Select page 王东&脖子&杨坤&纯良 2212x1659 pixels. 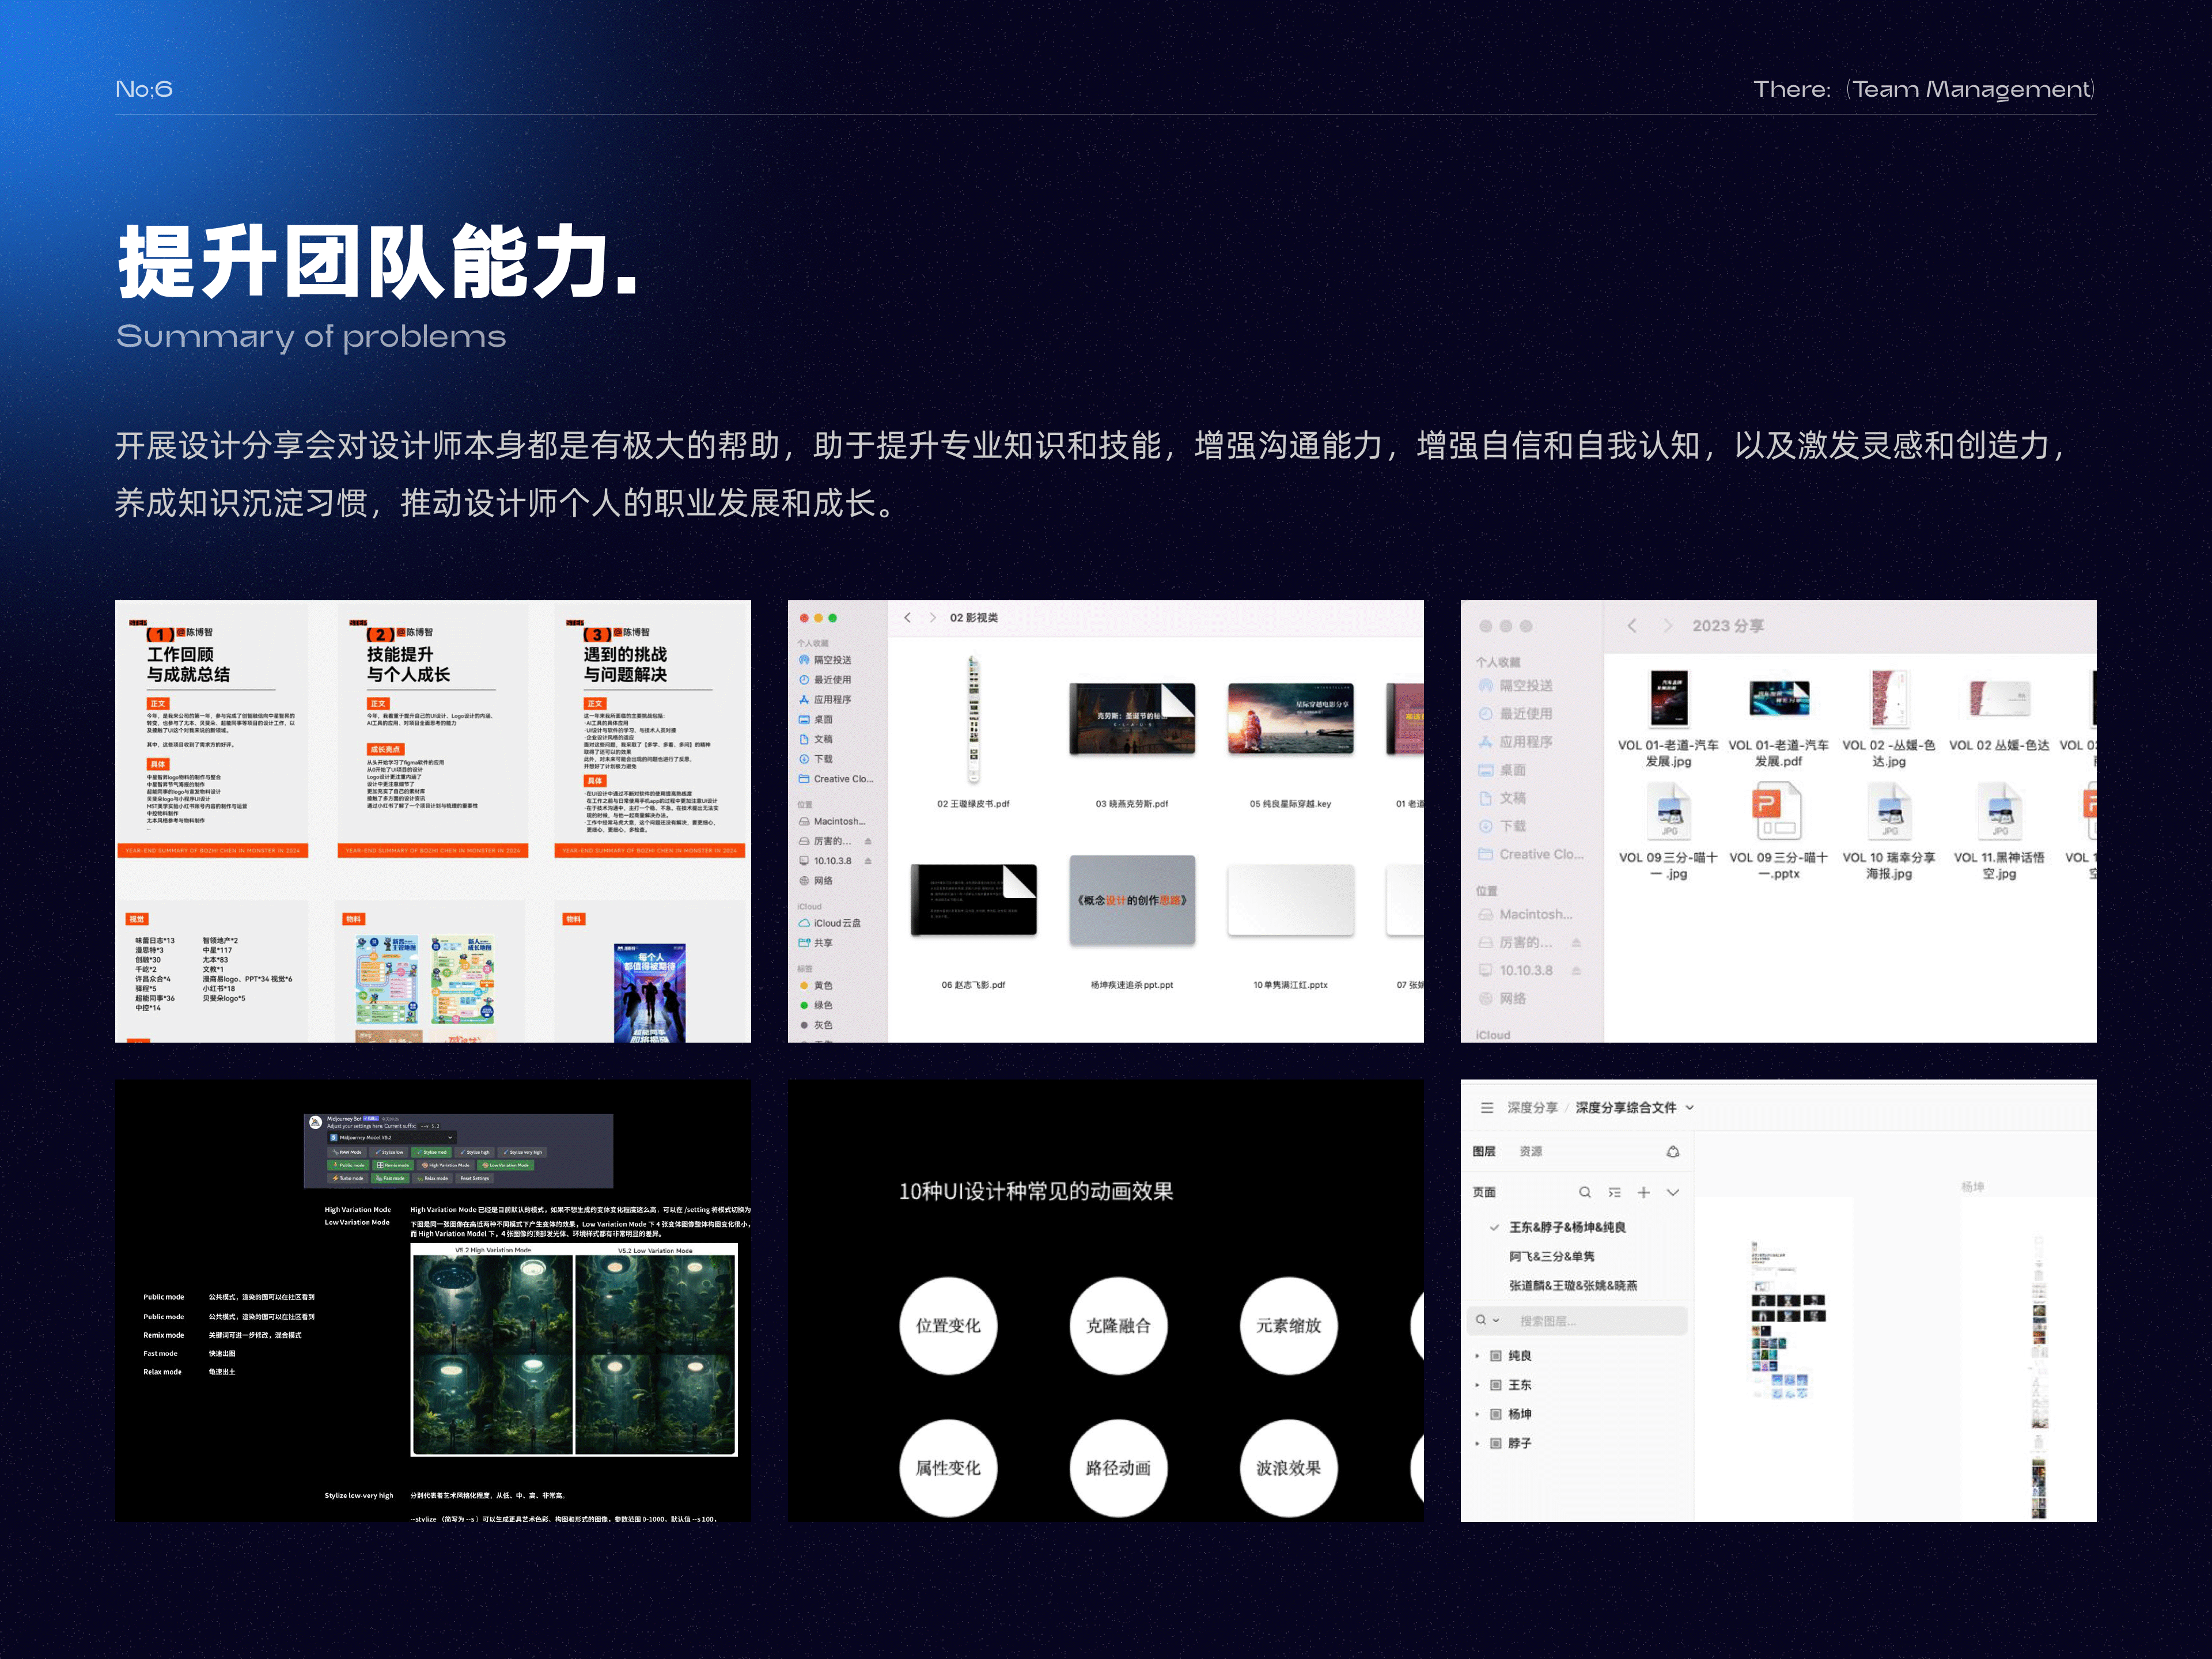coord(1567,1227)
